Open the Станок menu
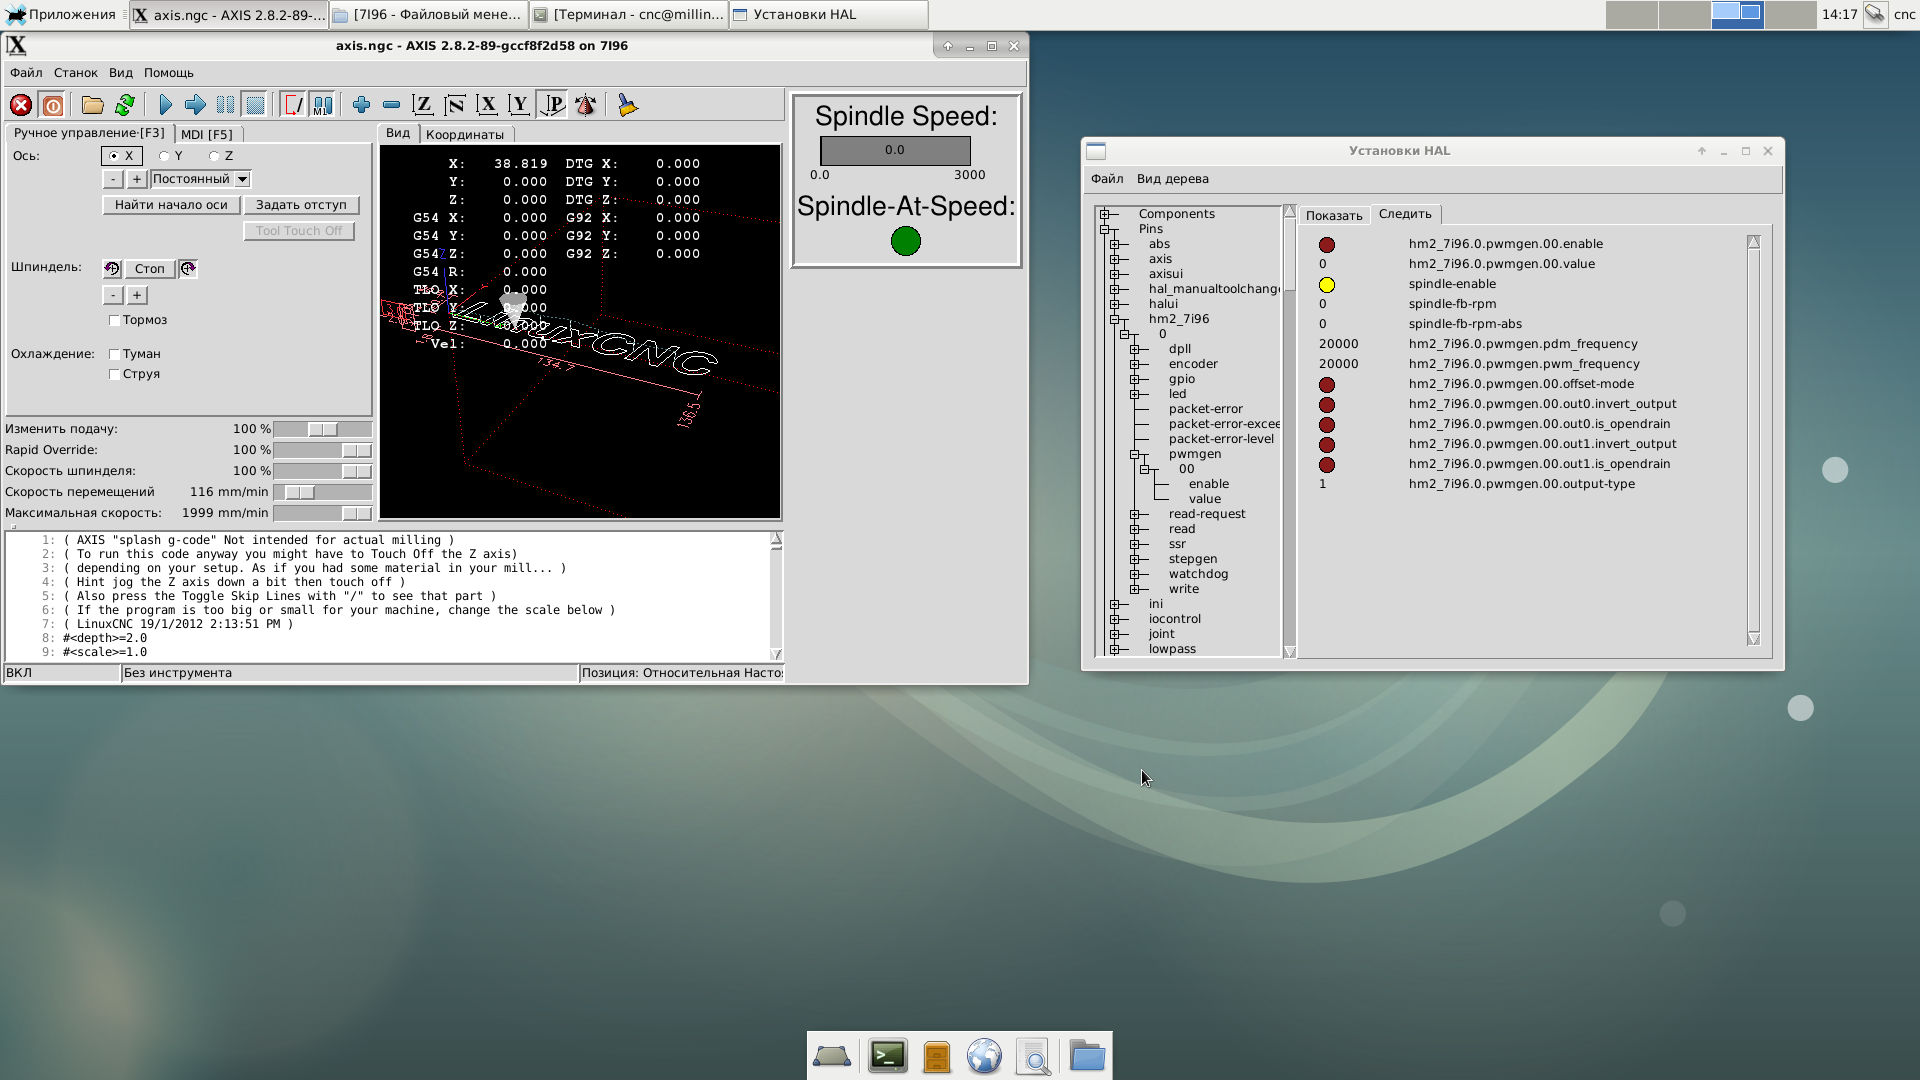Screen dimensions: 1920x1080 click(x=75, y=73)
